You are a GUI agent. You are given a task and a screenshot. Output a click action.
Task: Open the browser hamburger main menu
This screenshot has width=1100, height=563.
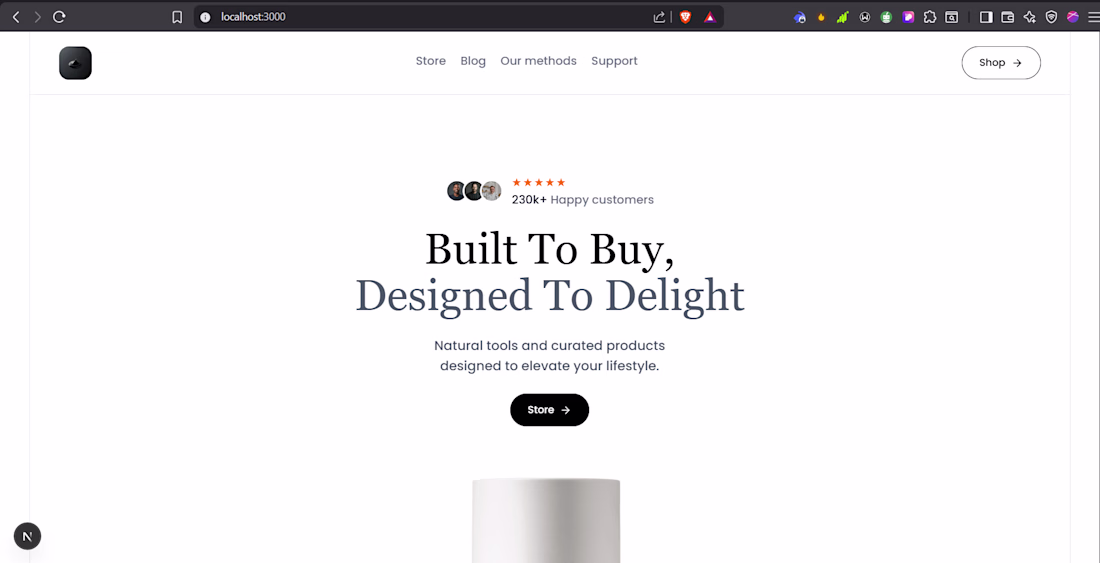(1093, 17)
